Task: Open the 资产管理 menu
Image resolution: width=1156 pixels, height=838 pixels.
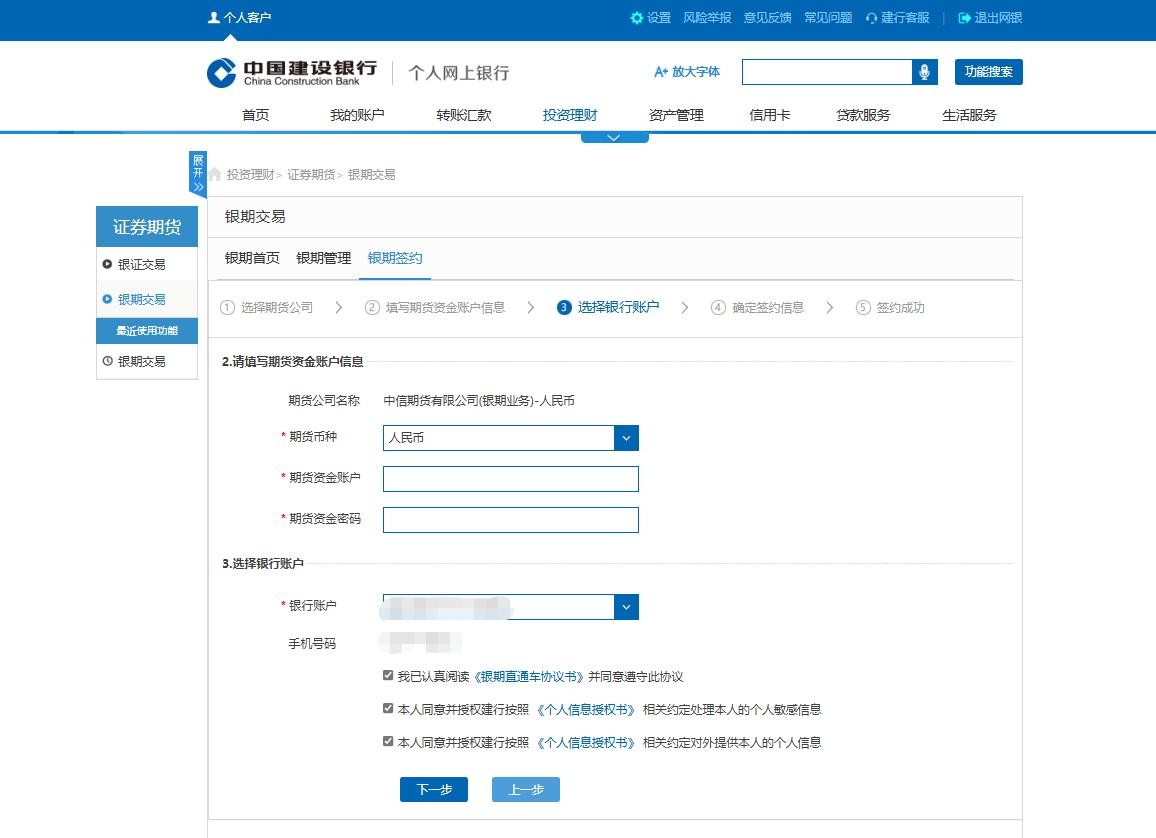Action: (676, 115)
